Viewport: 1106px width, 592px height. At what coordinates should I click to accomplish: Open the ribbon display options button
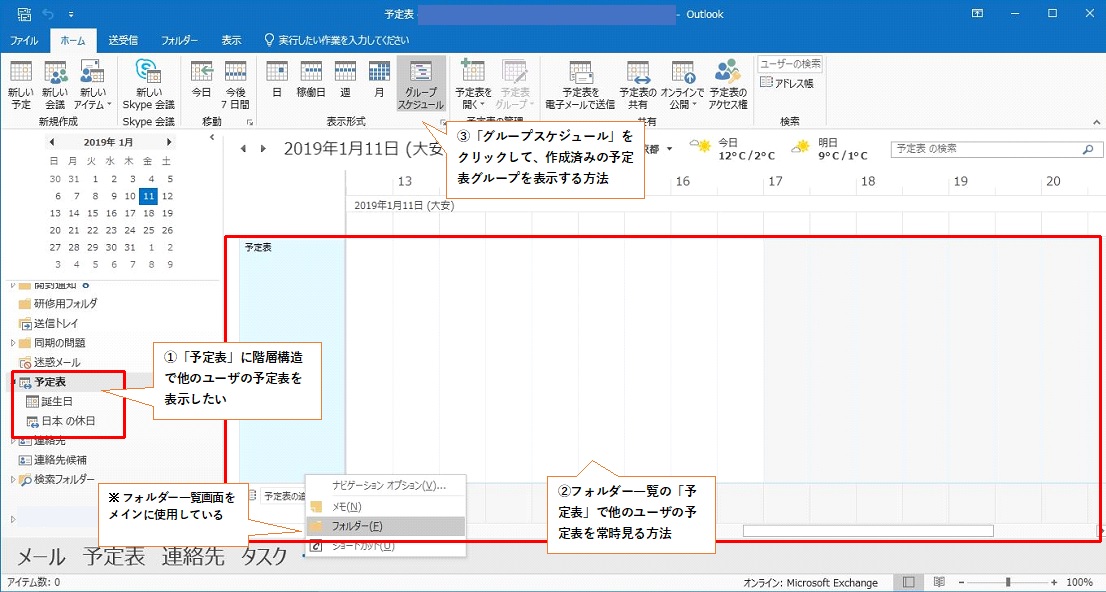pos(977,13)
